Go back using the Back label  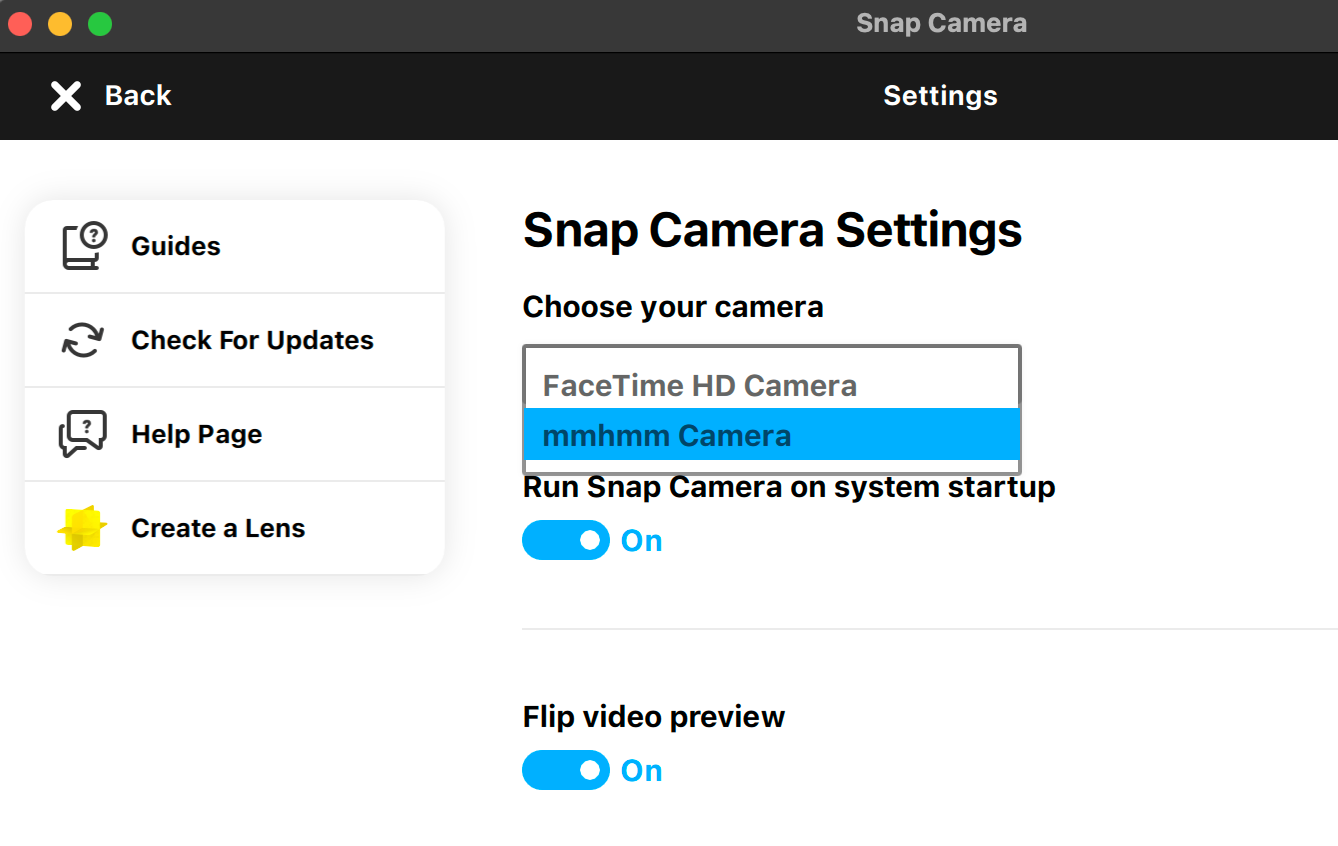coord(138,96)
